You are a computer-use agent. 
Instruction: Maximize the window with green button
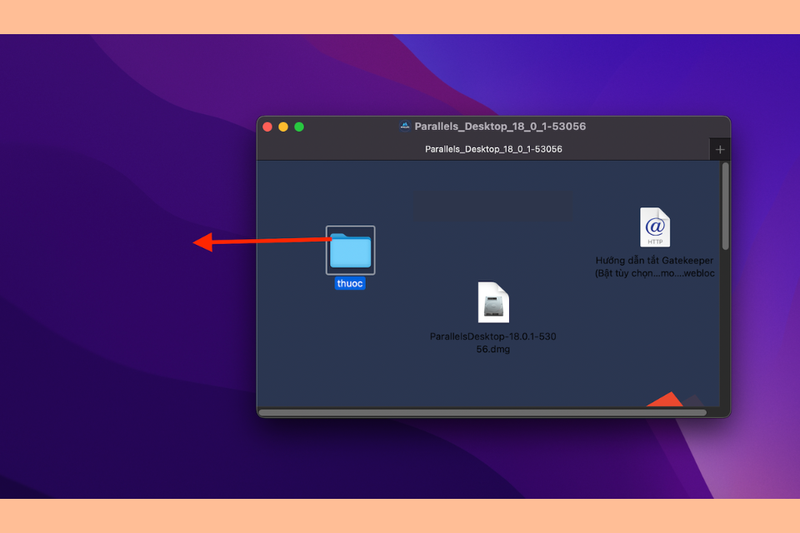299,126
